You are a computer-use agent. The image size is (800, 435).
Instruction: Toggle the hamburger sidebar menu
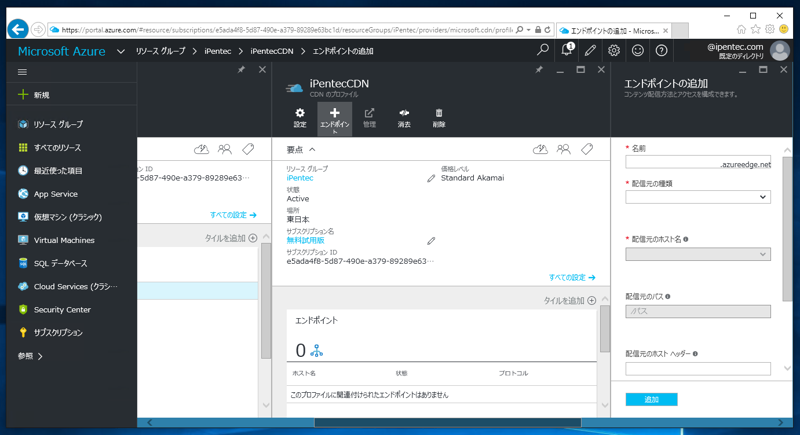[x=22, y=72]
